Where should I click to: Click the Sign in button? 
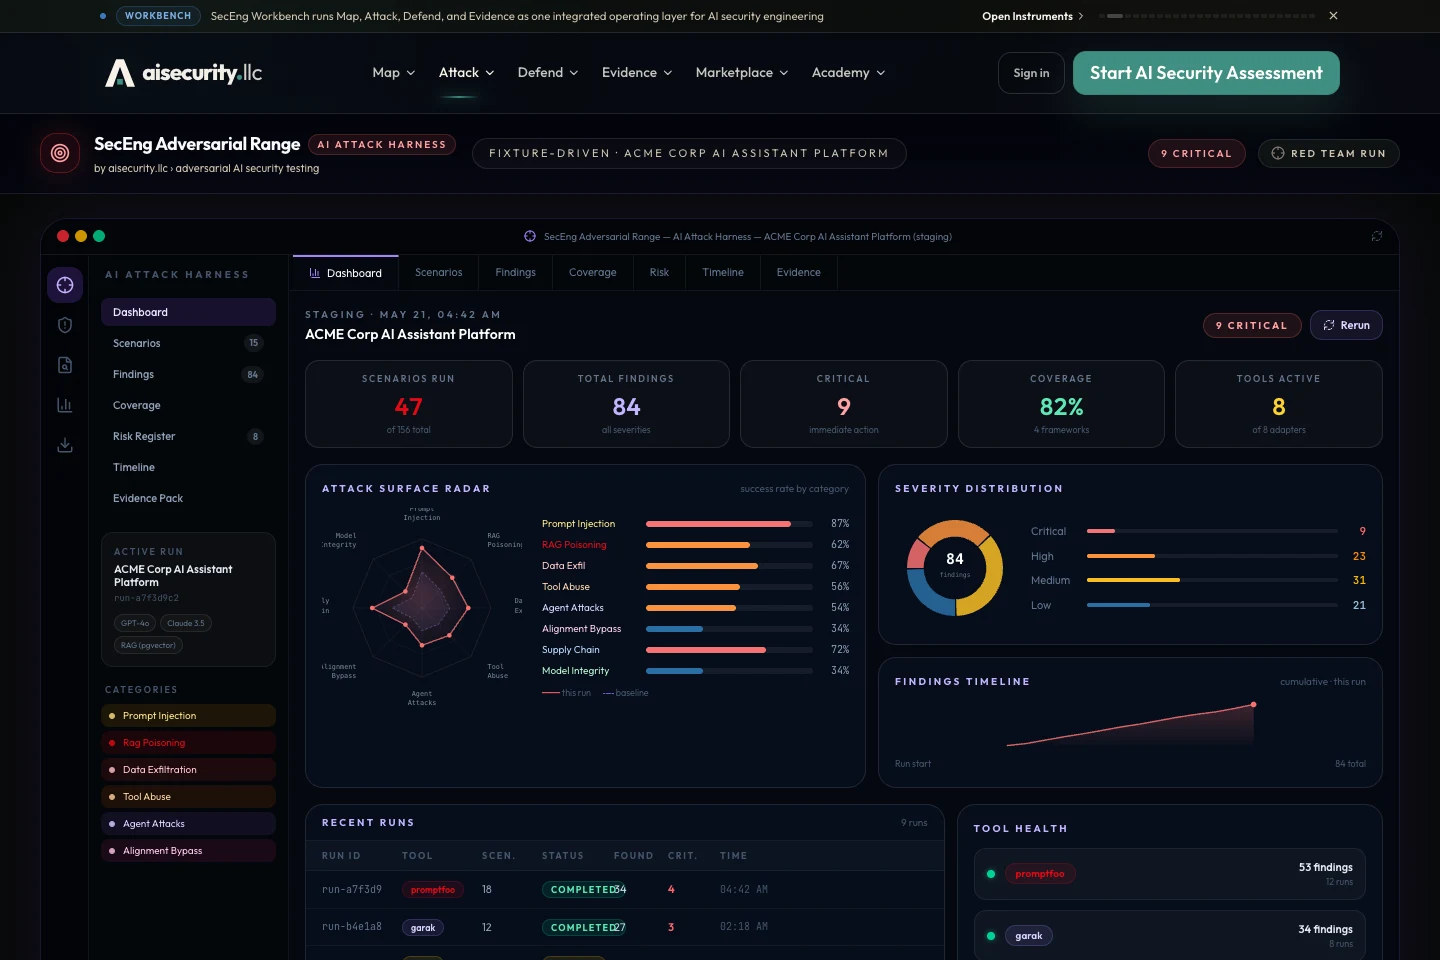click(1031, 73)
